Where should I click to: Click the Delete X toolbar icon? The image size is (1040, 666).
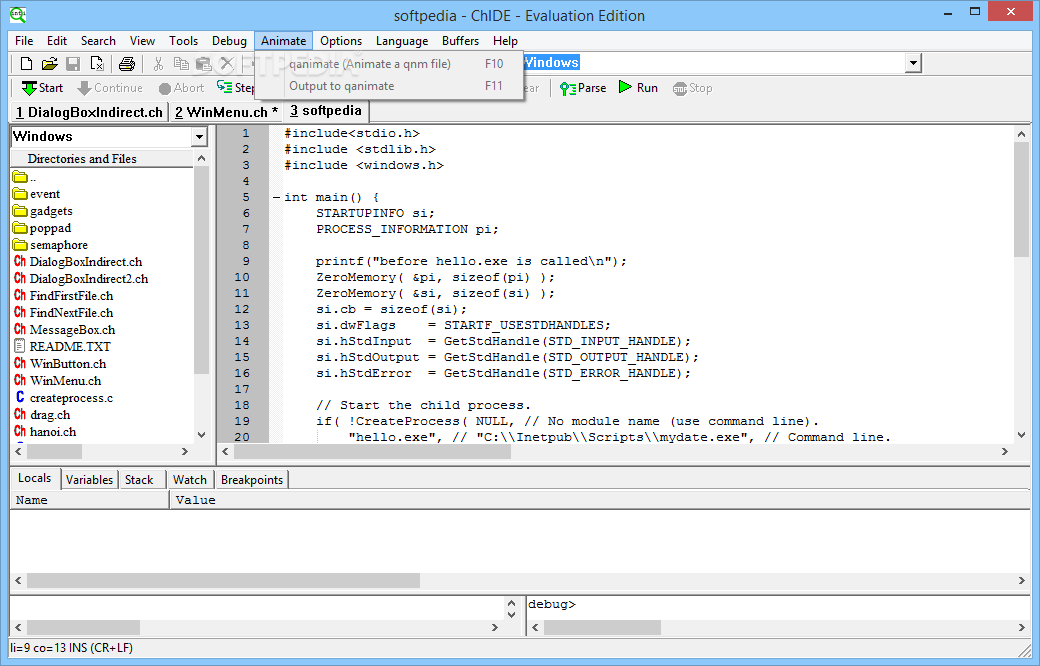(x=226, y=63)
